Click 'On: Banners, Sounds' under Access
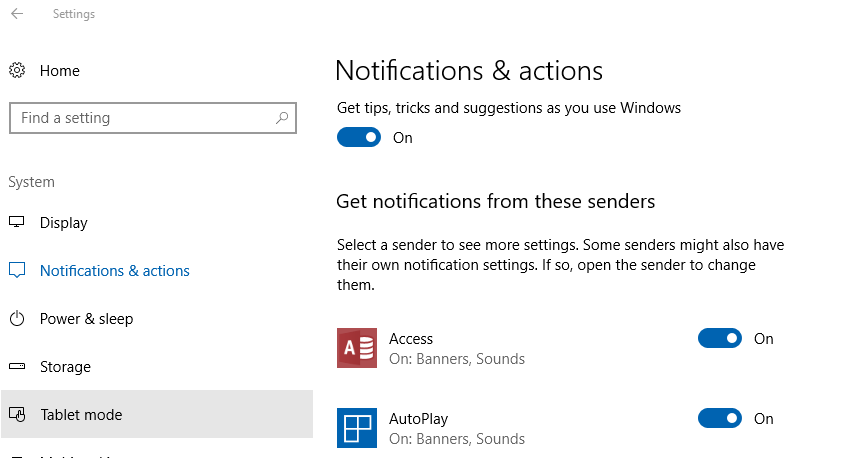The width and height of the screenshot is (841, 459). pos(457,359)
